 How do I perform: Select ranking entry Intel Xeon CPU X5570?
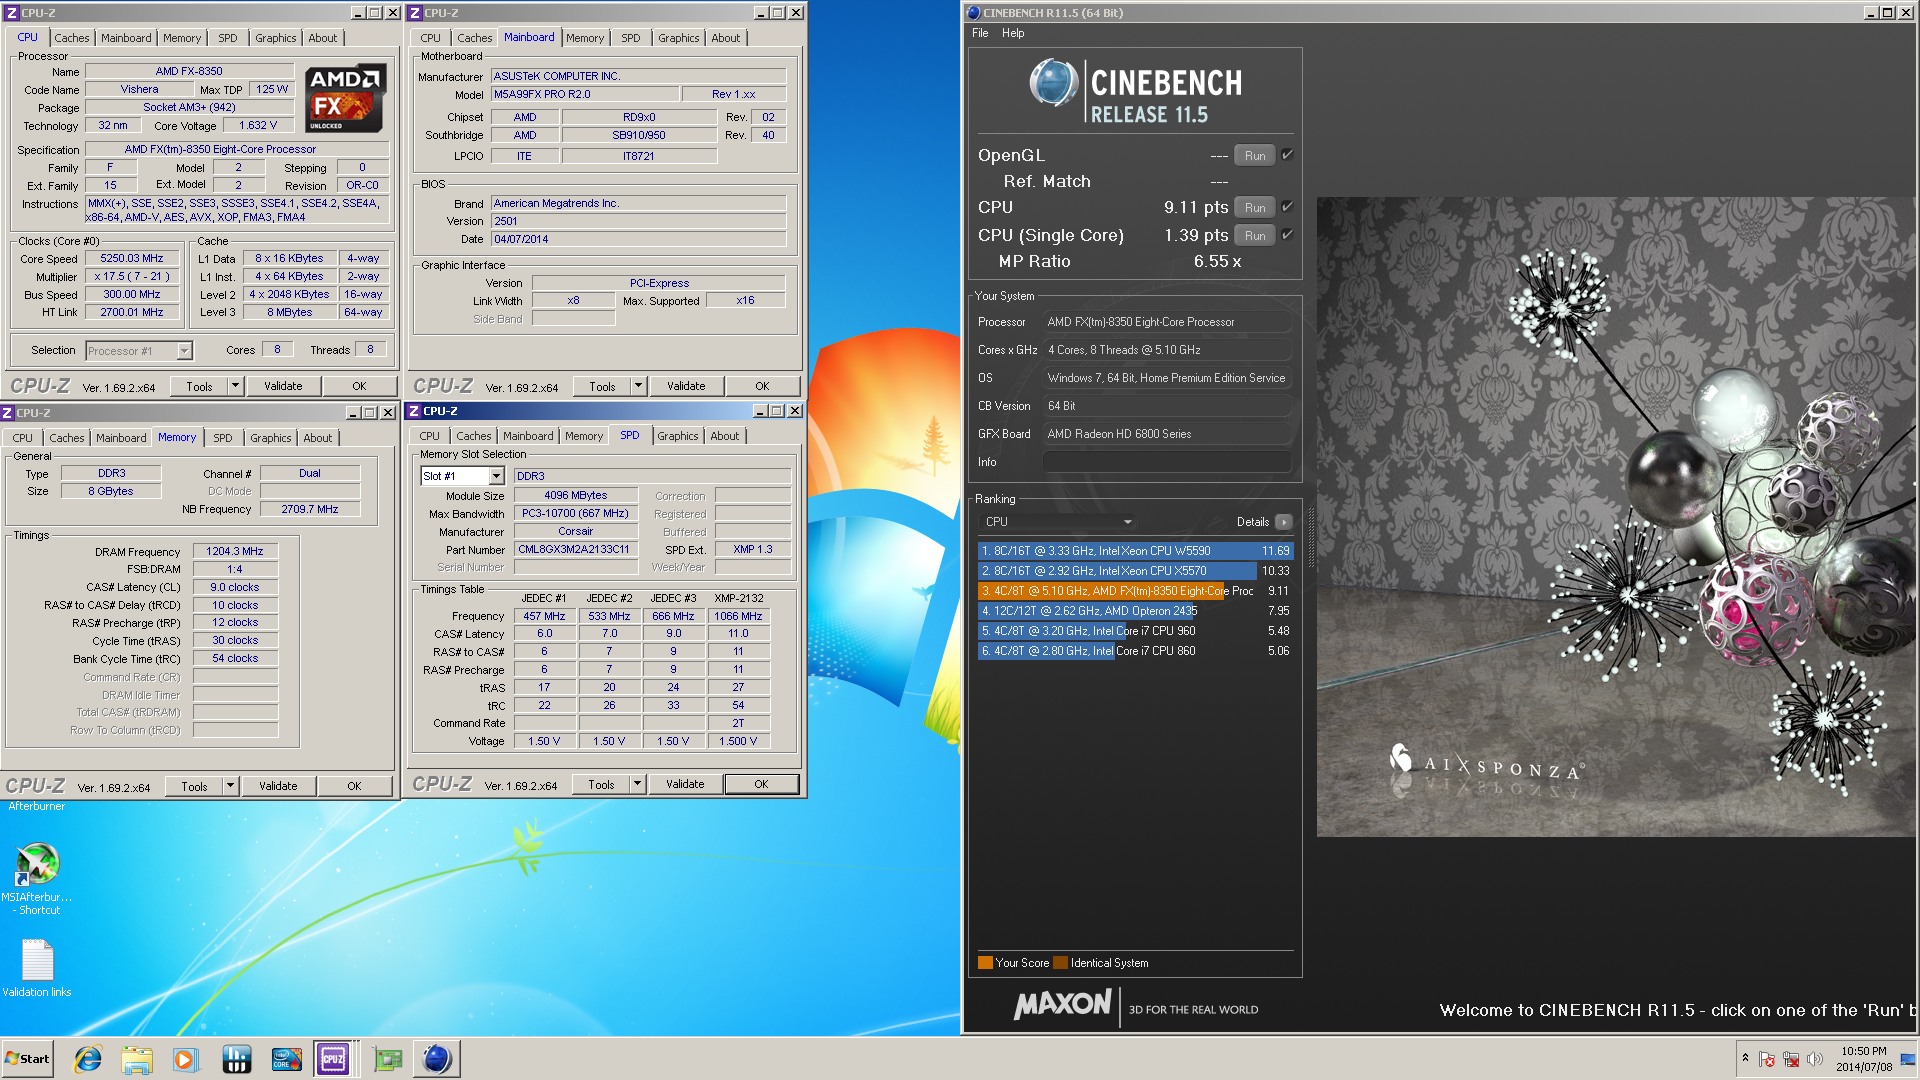click(1135, 571)
